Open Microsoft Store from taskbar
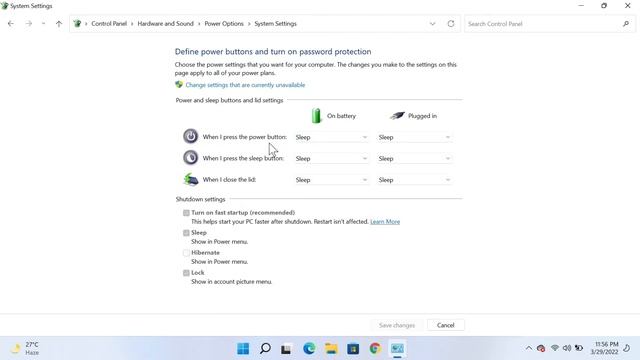 coord(353,349)
